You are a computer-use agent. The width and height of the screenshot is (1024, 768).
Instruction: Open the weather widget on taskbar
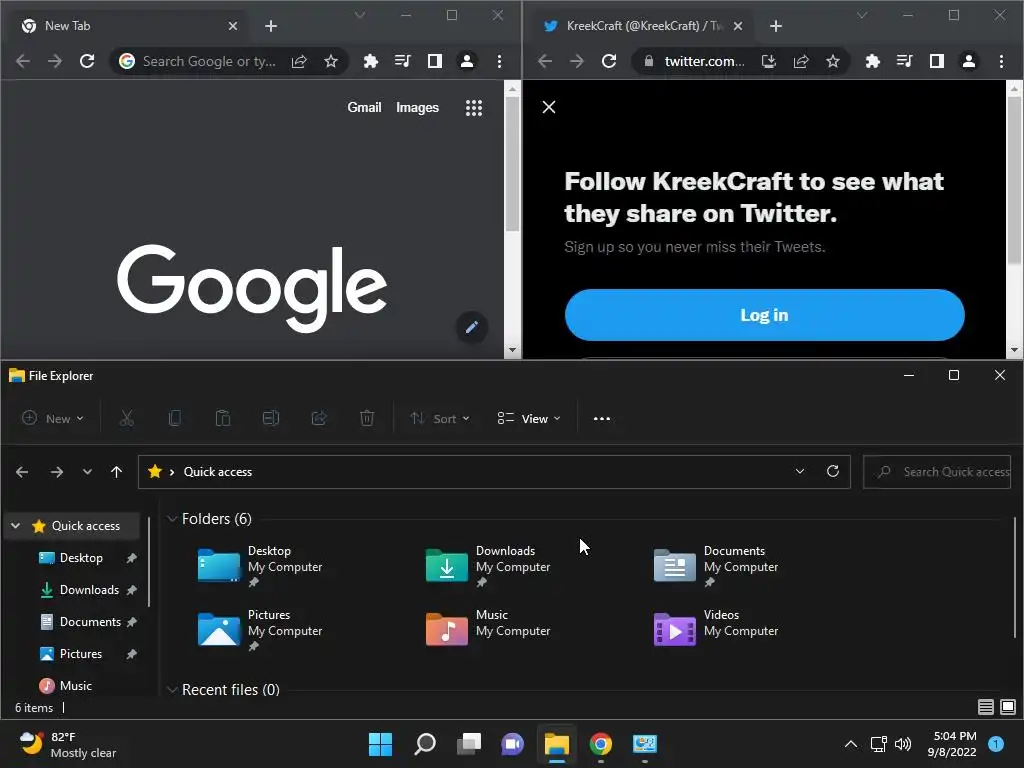coord(67,744)
